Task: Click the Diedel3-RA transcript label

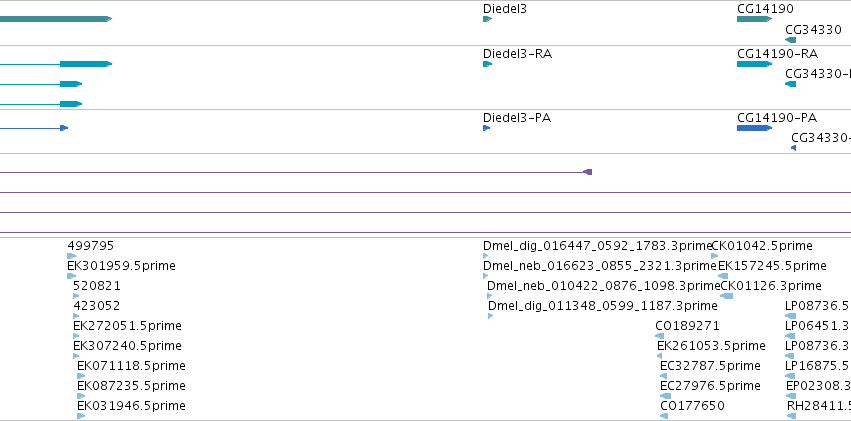Action: click(518, 54)
